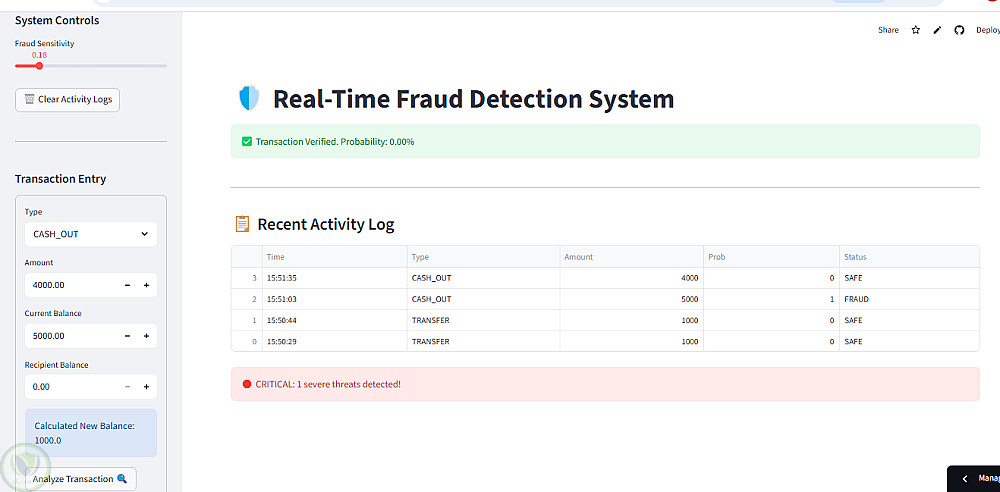1000x492 pixels.
Task: Click Clear Activity Logs button
Action: pyautogui.click(x=67, y=100)
